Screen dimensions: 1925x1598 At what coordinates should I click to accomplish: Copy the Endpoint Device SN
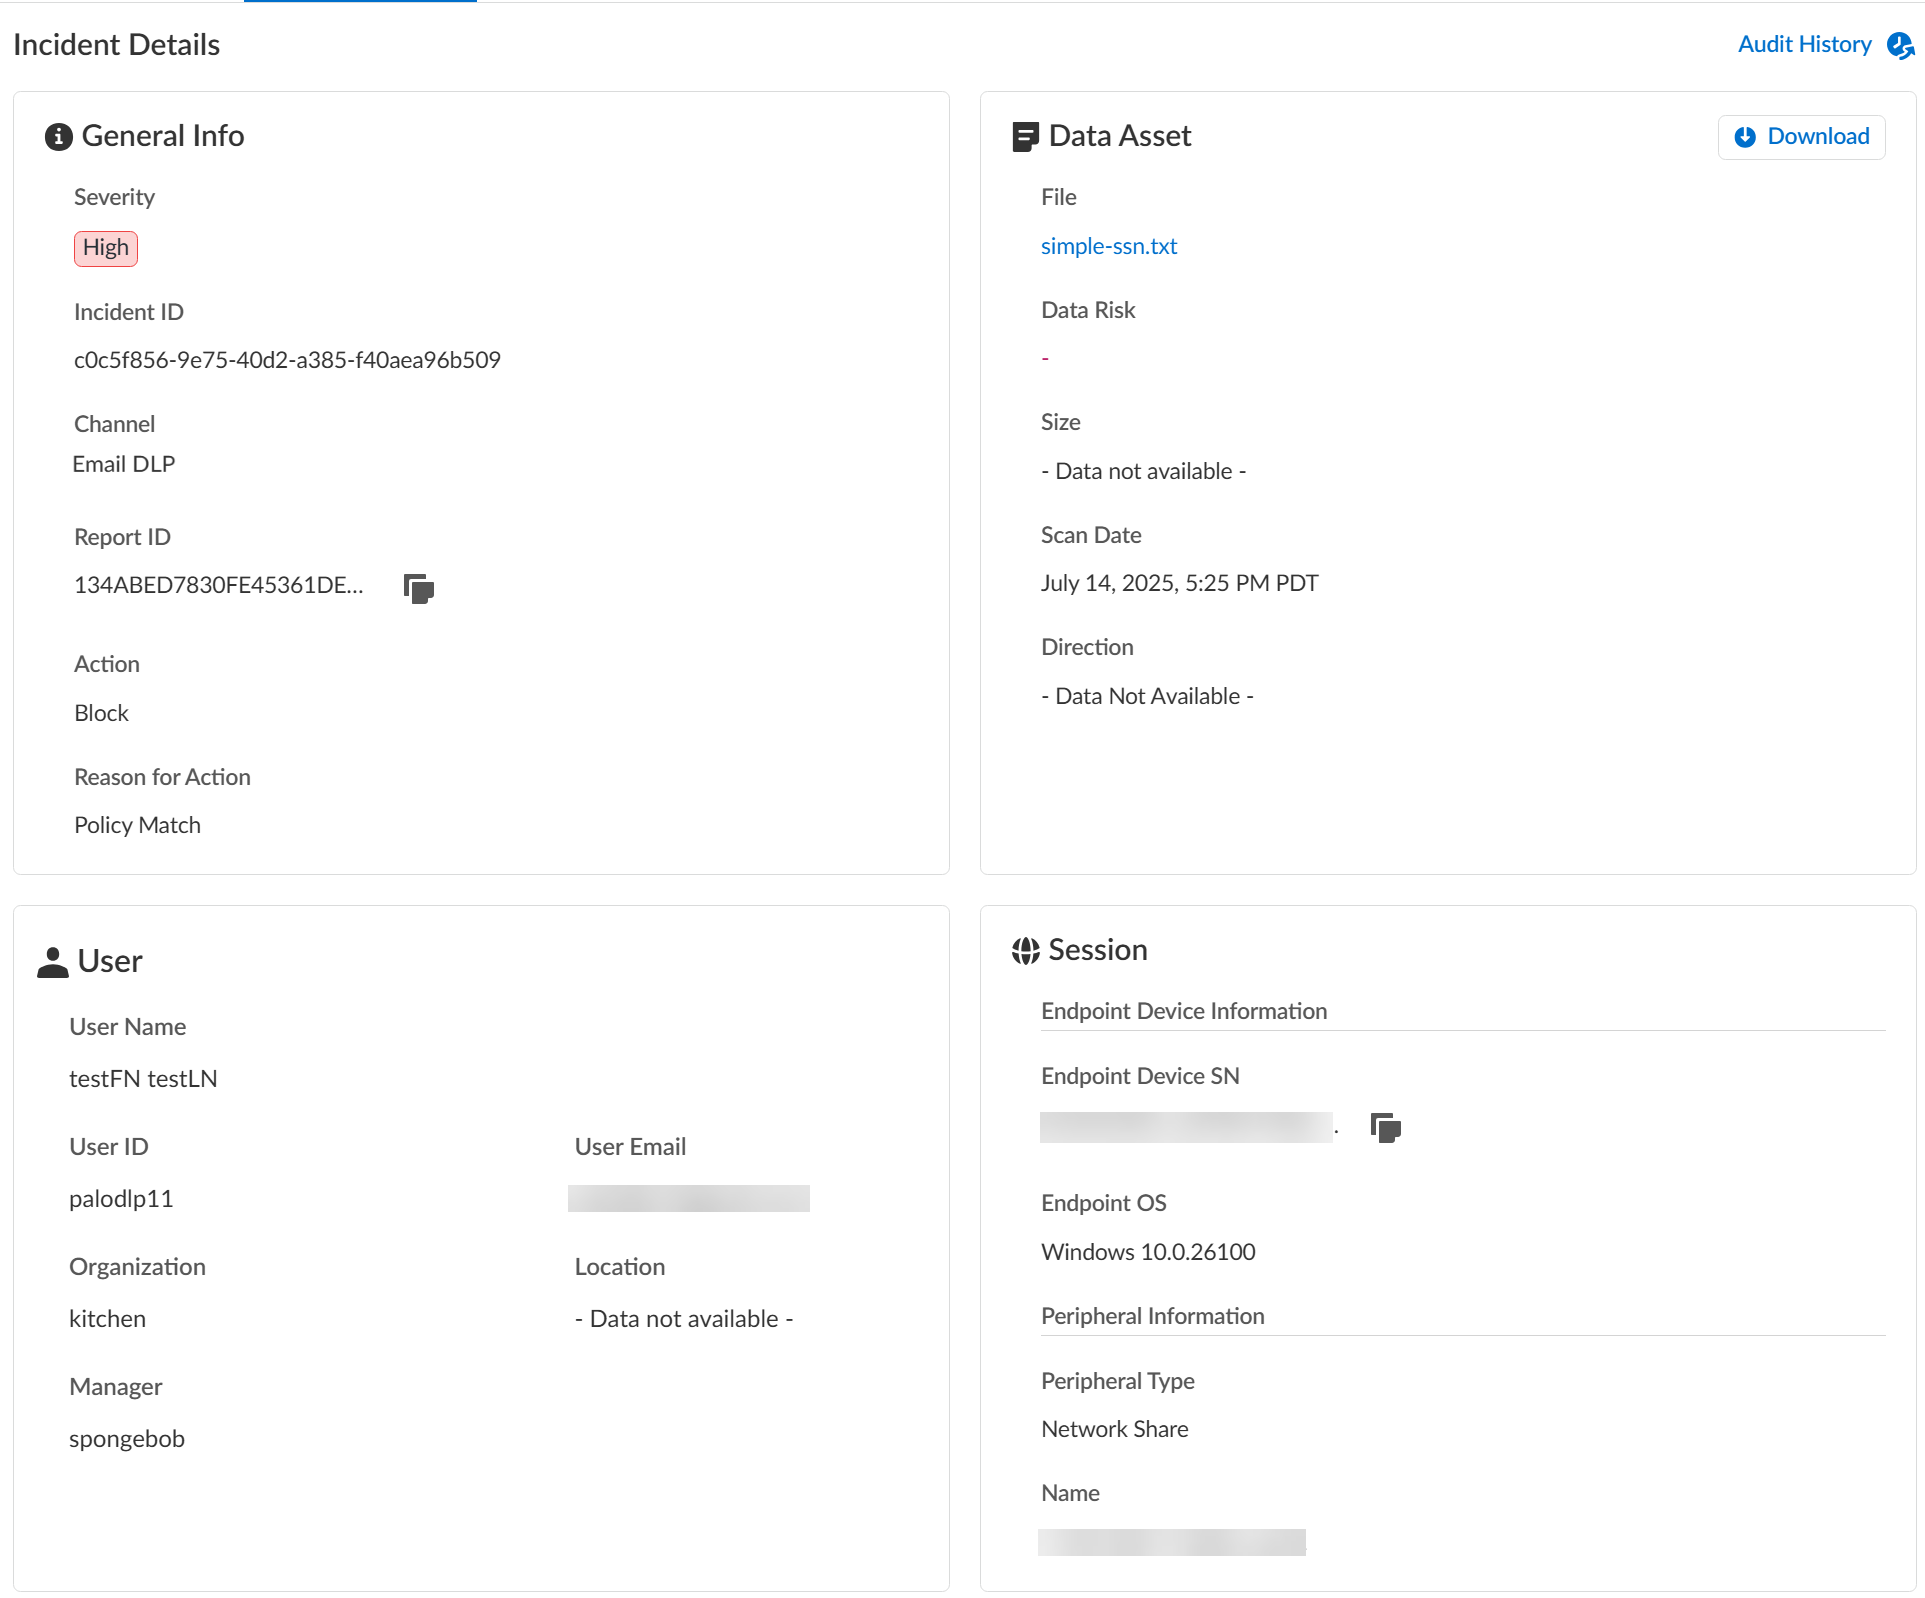point(1385,1128)
